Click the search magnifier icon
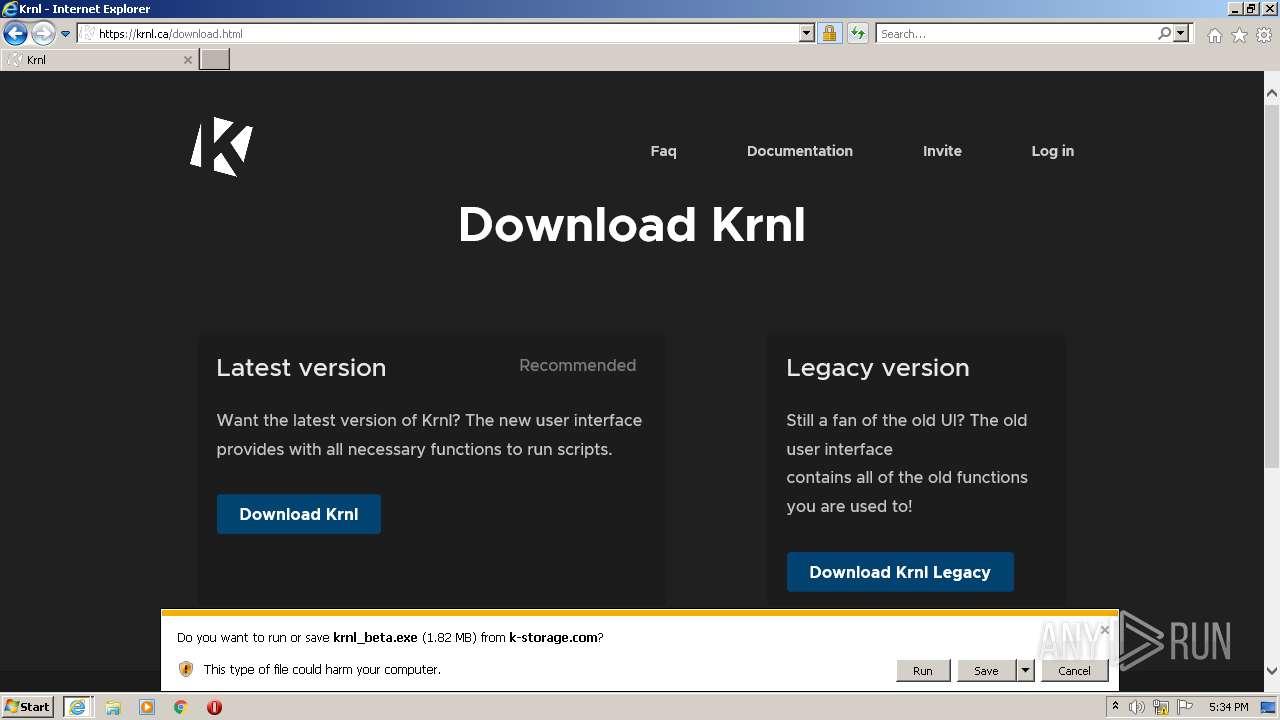This screenshot has height=720, width=1280. tap(1164, 34)
